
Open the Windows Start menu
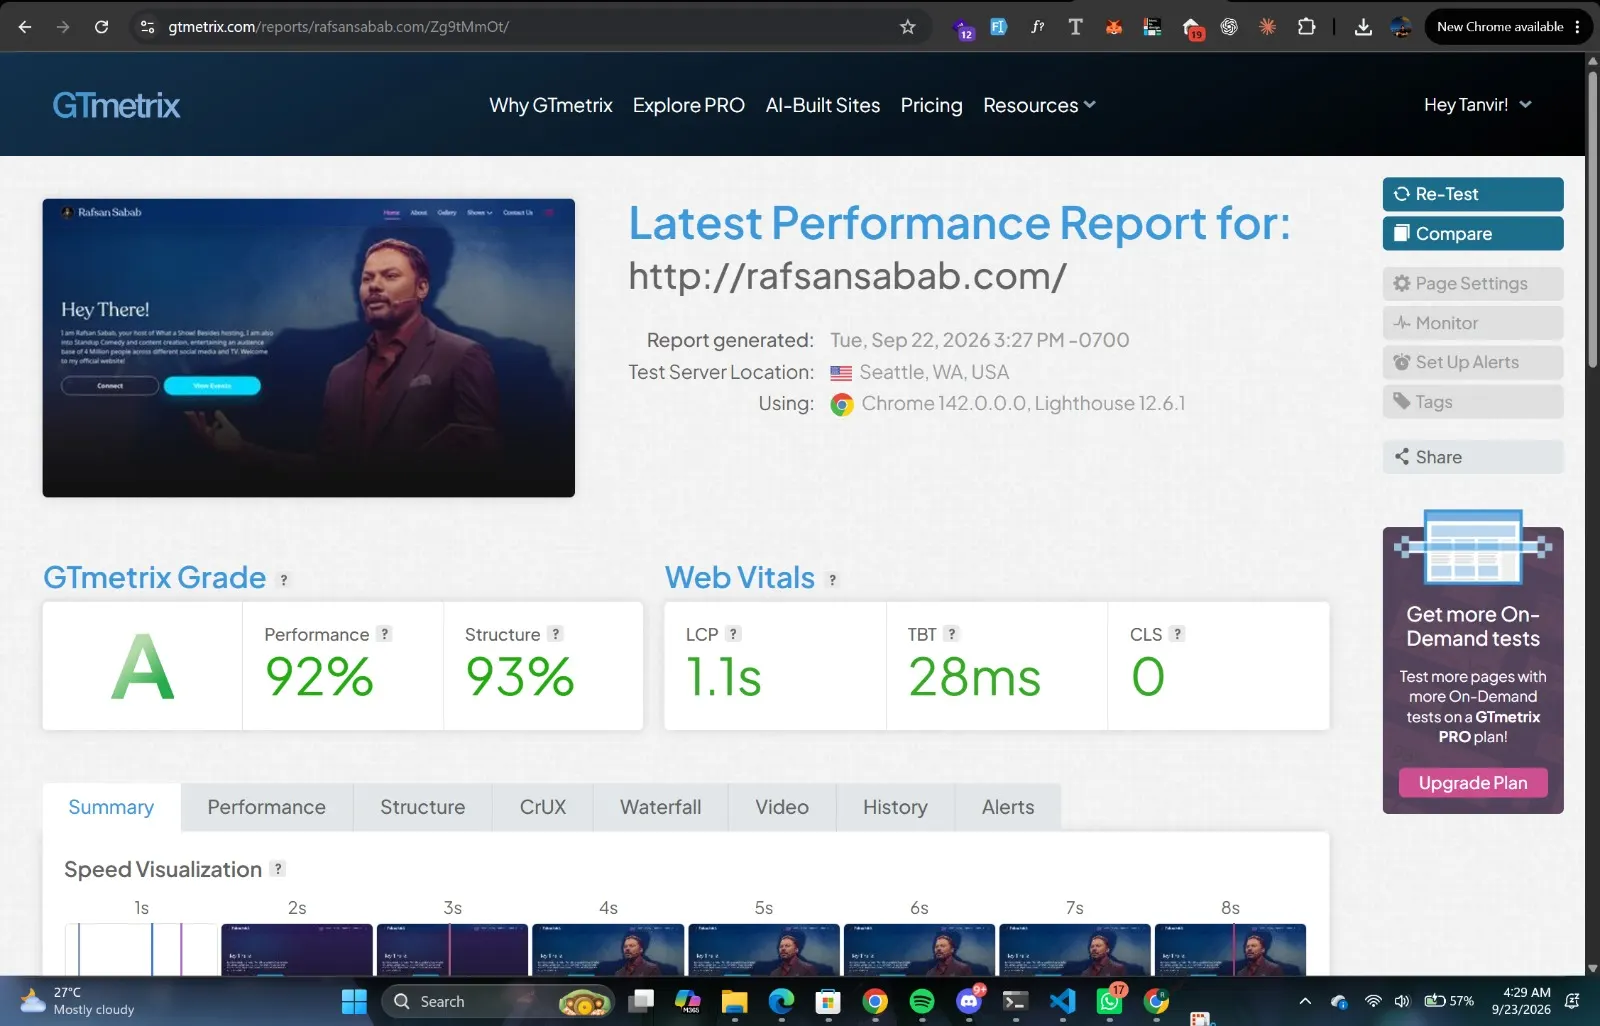coord(354,1001)
